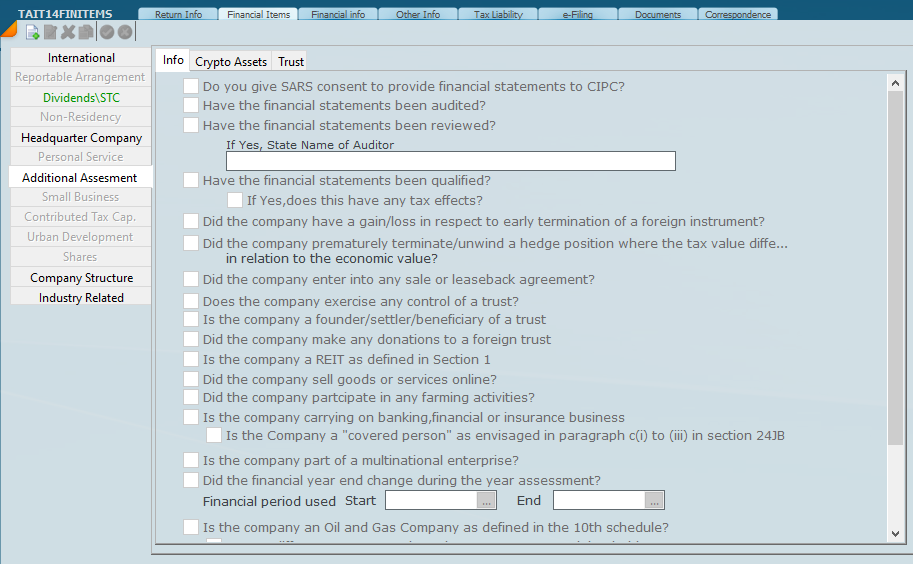The width and height of the screenshot is (913, 564).
Task: Switch to the Crypto Assets tab
Action: pos(231,62)
